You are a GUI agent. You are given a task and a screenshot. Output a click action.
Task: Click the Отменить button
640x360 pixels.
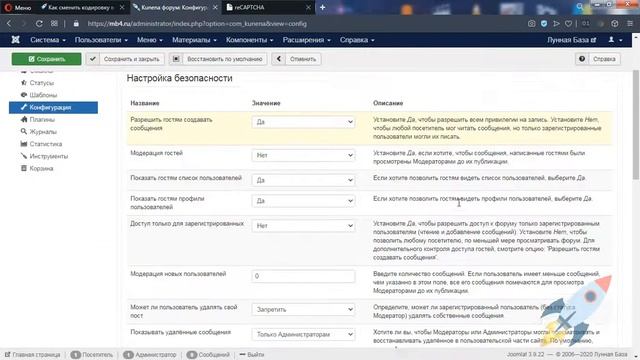click(x=296, y=59)
